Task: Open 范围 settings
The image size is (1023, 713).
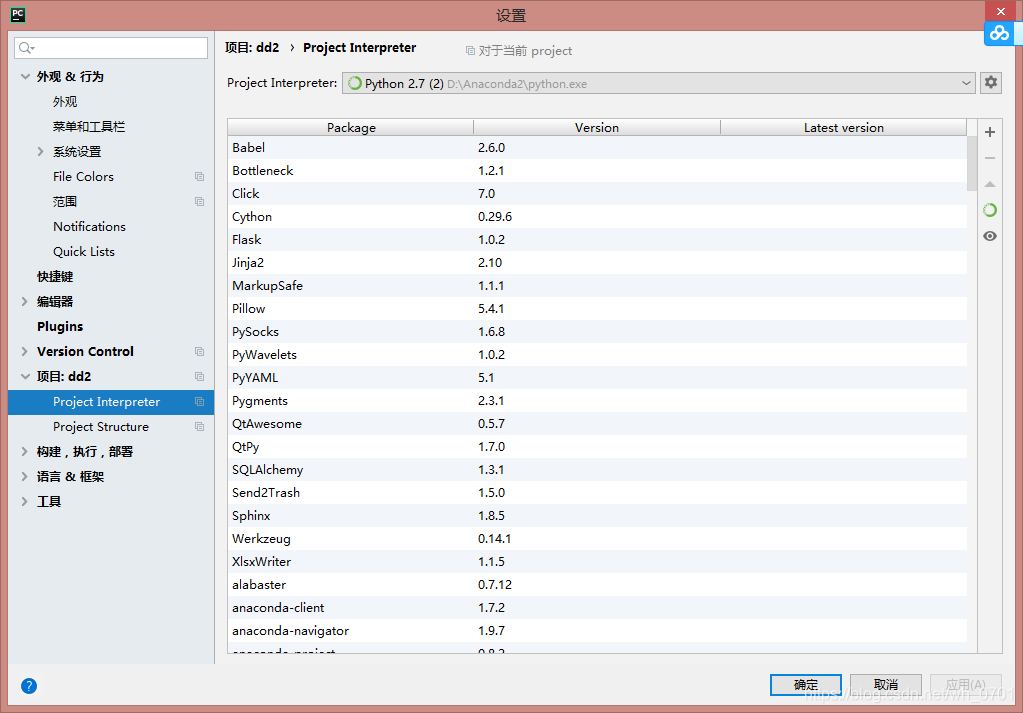Action: point(65,202)
